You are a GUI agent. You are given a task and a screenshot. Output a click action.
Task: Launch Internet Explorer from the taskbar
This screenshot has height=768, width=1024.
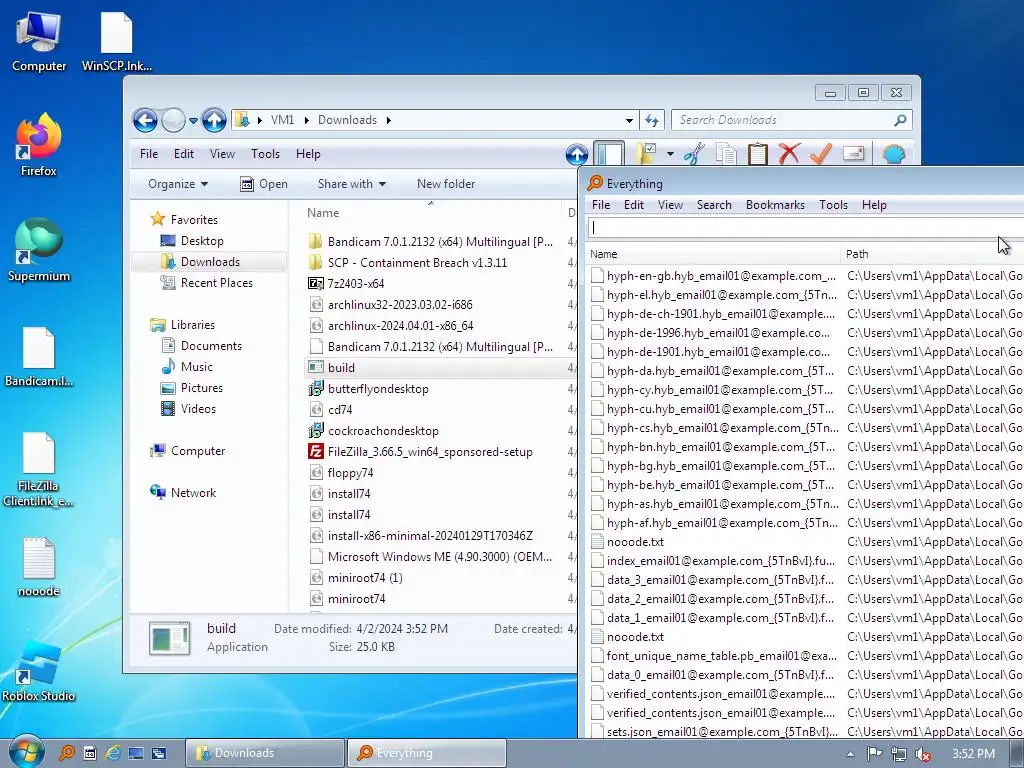pos(112,753)
